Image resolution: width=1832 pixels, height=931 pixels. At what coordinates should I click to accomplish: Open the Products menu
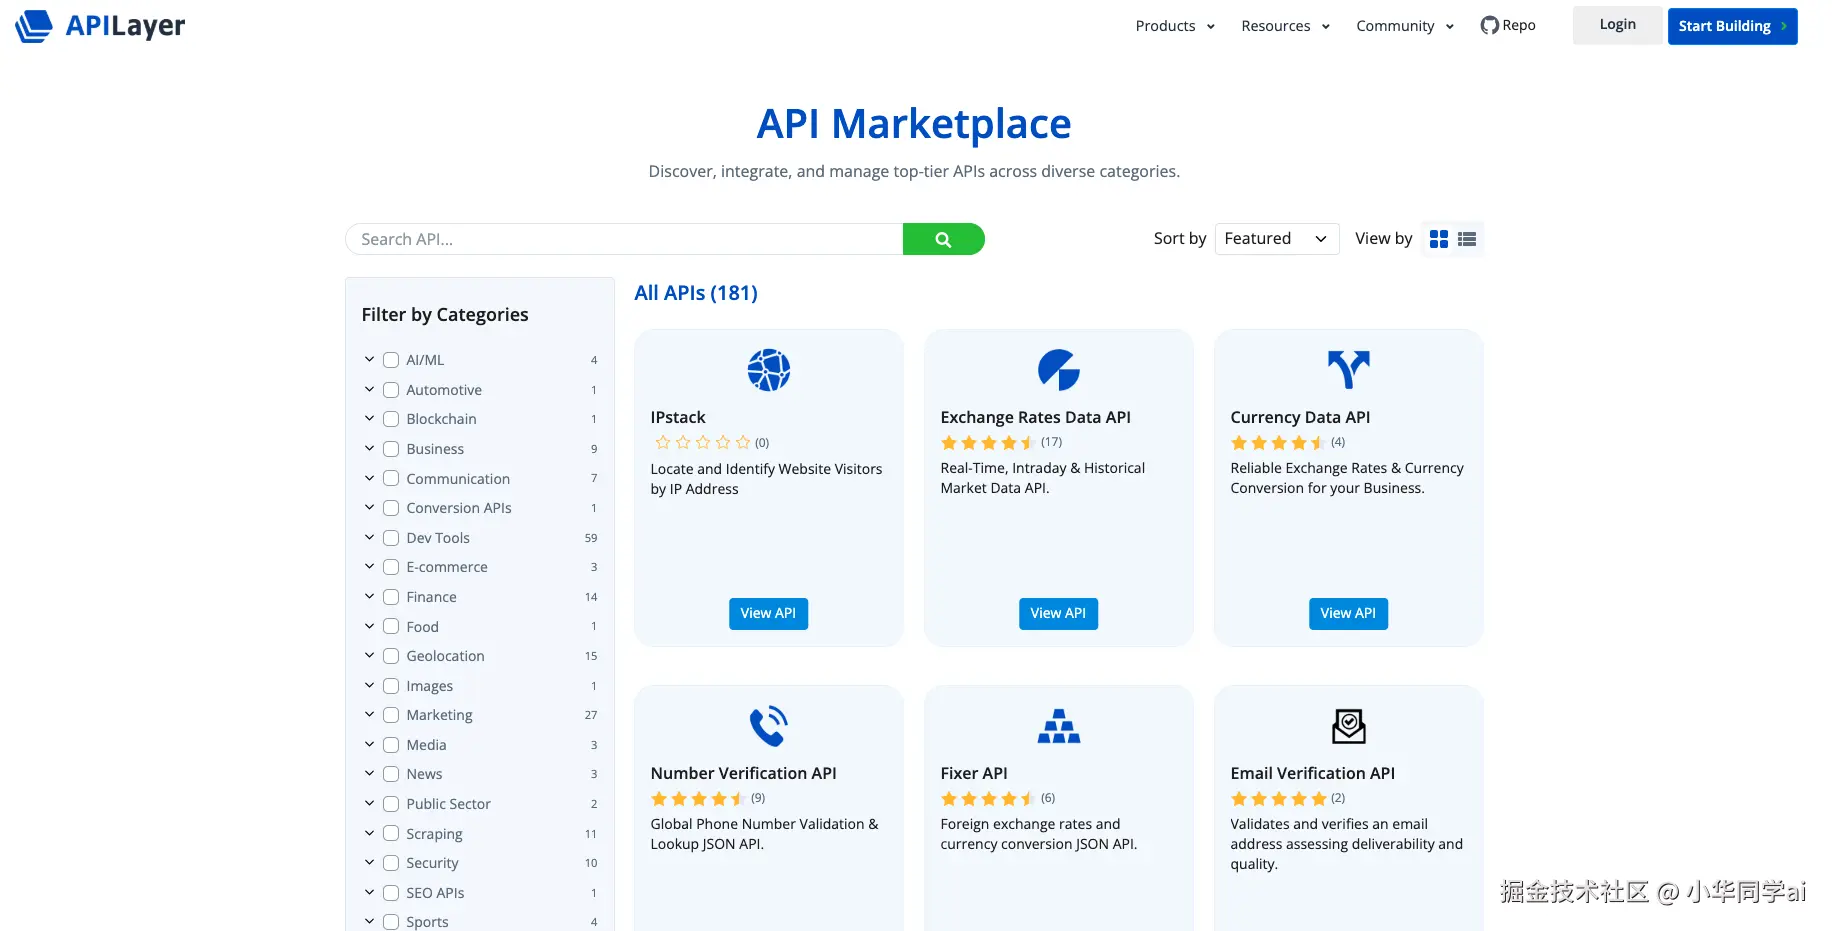point(1175,26)
